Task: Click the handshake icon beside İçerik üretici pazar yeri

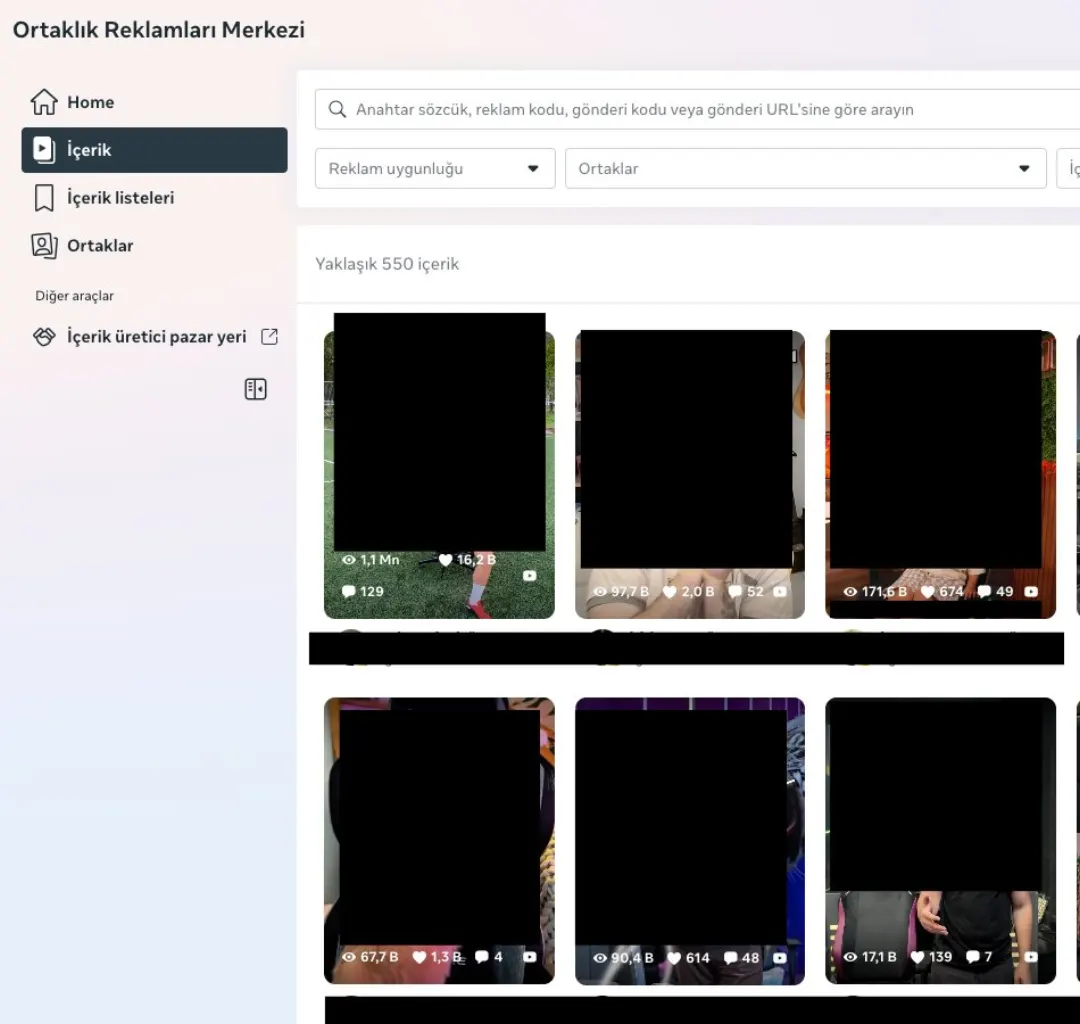Action: (44, 337)
